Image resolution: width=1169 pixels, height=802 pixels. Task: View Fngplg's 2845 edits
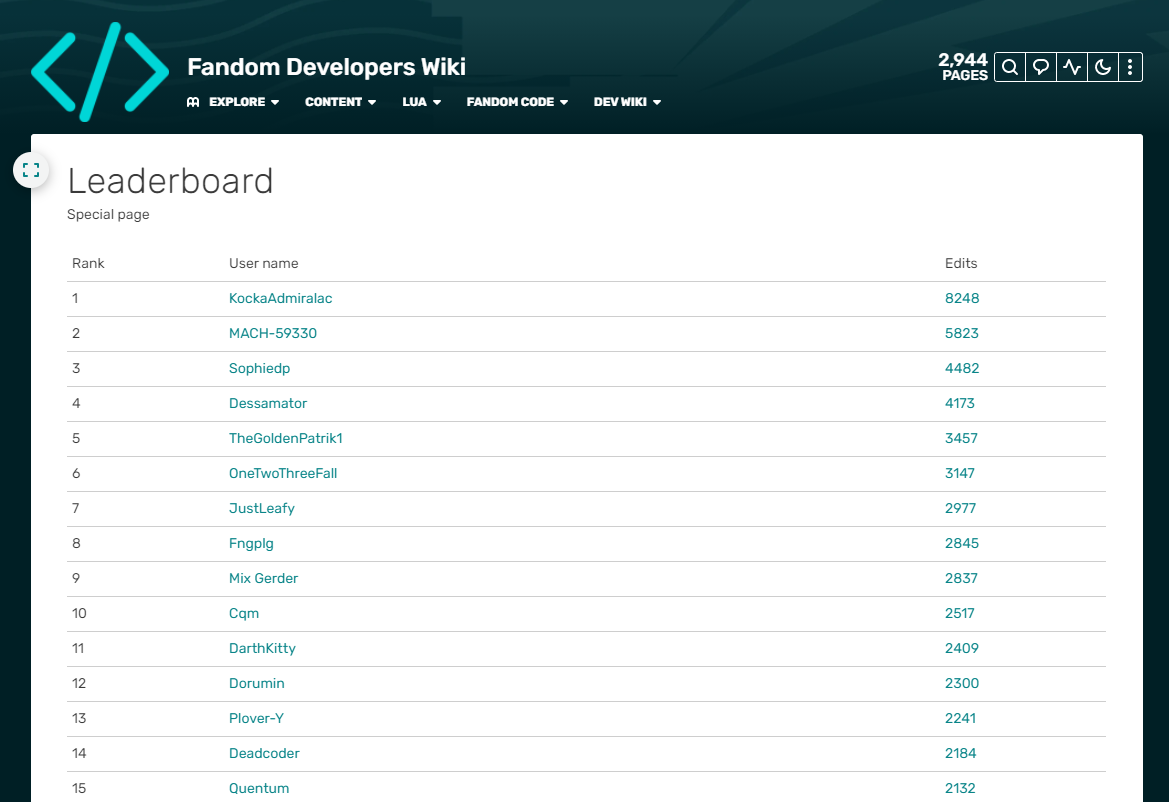click(962, 543)
